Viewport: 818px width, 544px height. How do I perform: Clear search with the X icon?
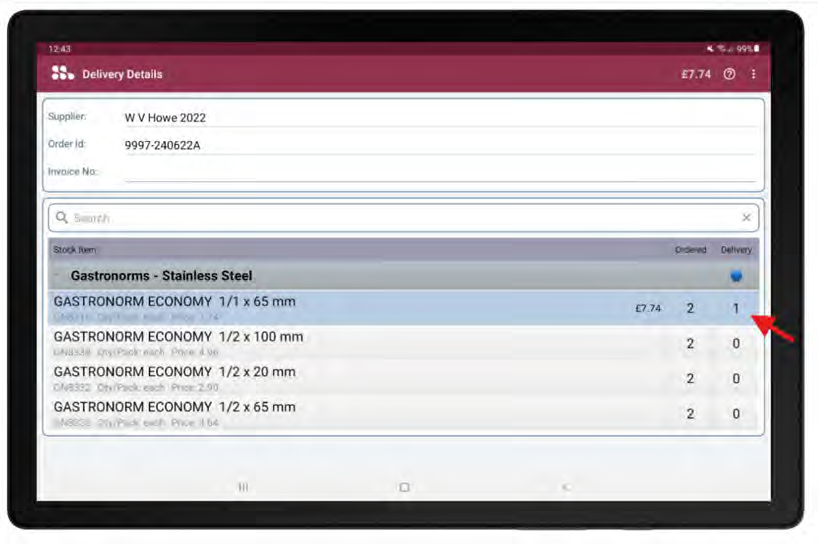[746, 218]
